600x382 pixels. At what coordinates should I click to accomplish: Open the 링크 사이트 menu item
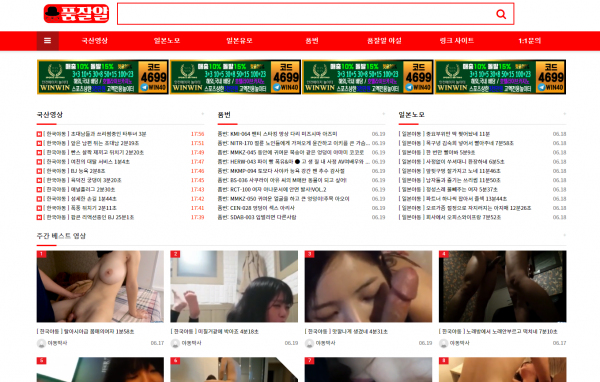(x=457, y=41)
